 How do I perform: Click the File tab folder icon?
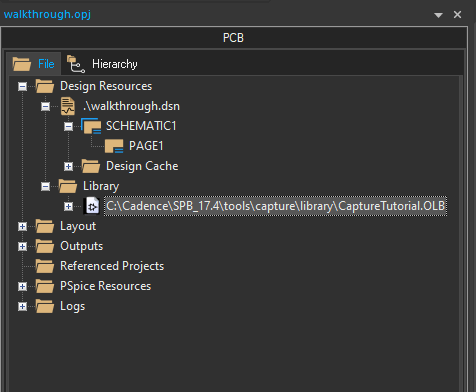click(22, 64)
